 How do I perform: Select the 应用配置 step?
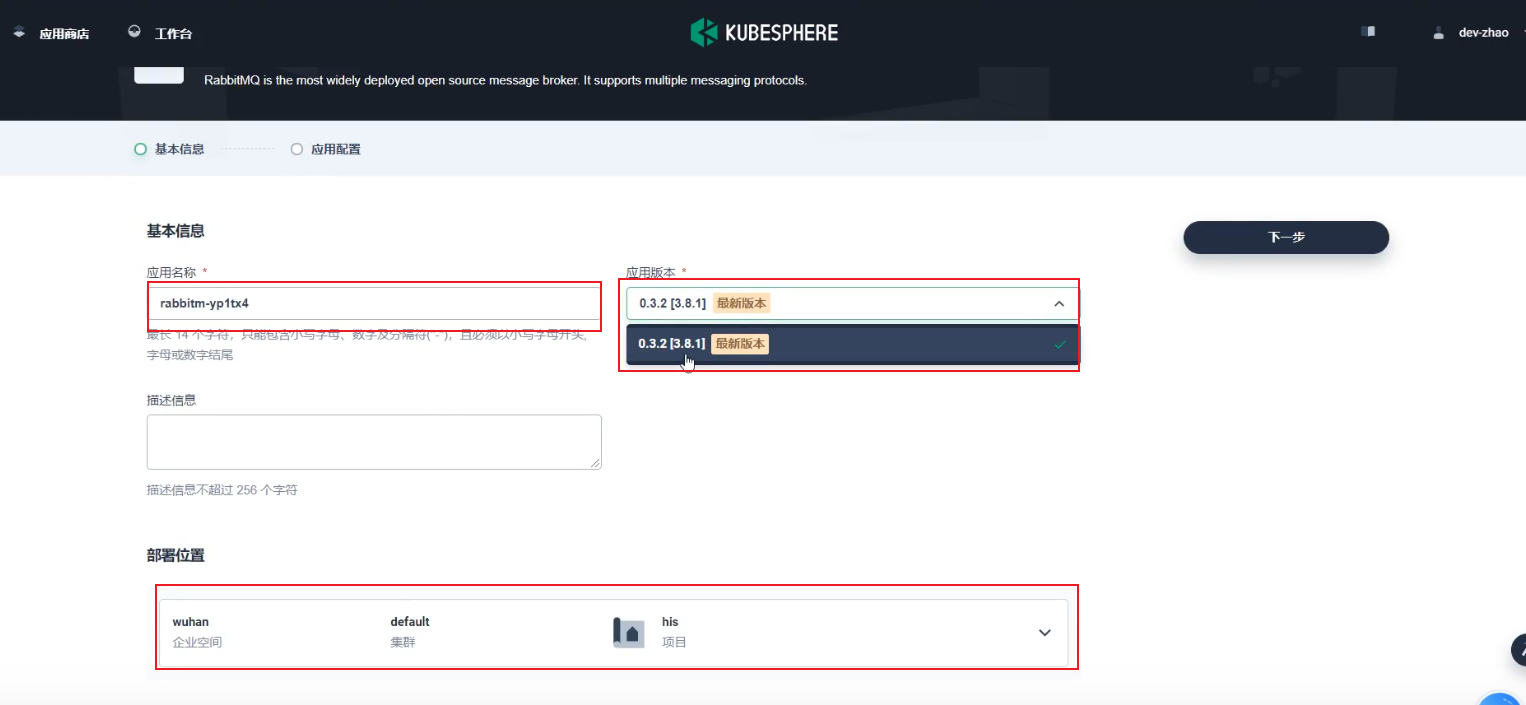pos(325,149)
